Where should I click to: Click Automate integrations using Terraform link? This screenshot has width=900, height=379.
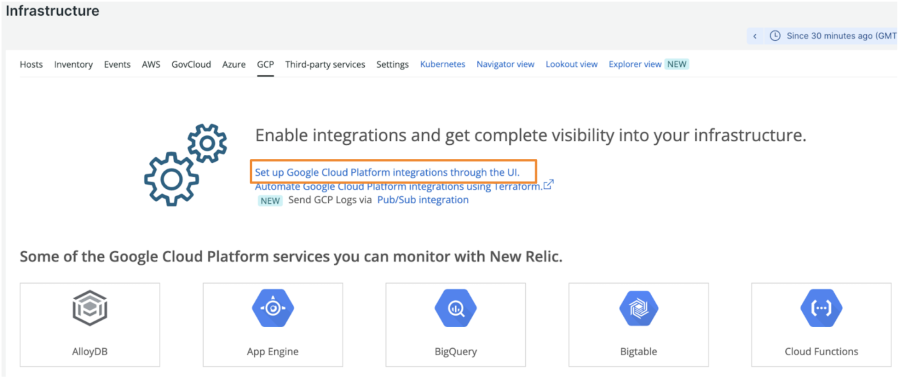[x=398, y=186]
